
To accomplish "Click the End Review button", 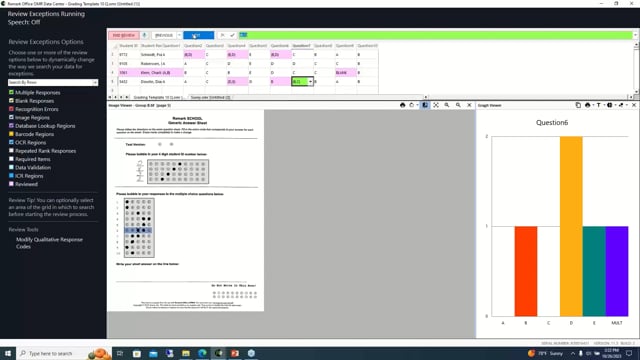I will coord(124,35).
